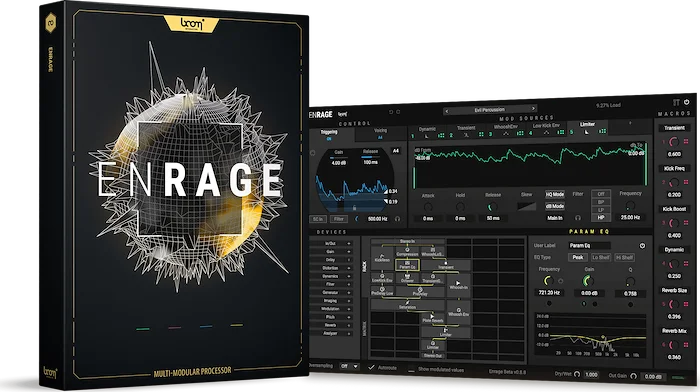Expand the Analyzer device category
The height and width of the screenshot is (392, 700).
[x=331, y=334]
